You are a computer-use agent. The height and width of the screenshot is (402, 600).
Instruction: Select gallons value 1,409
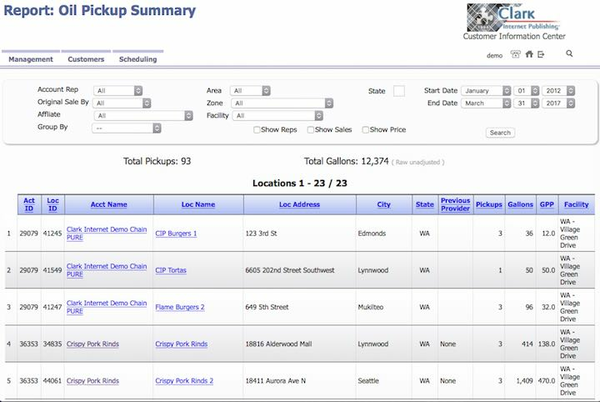pos(524,381)
